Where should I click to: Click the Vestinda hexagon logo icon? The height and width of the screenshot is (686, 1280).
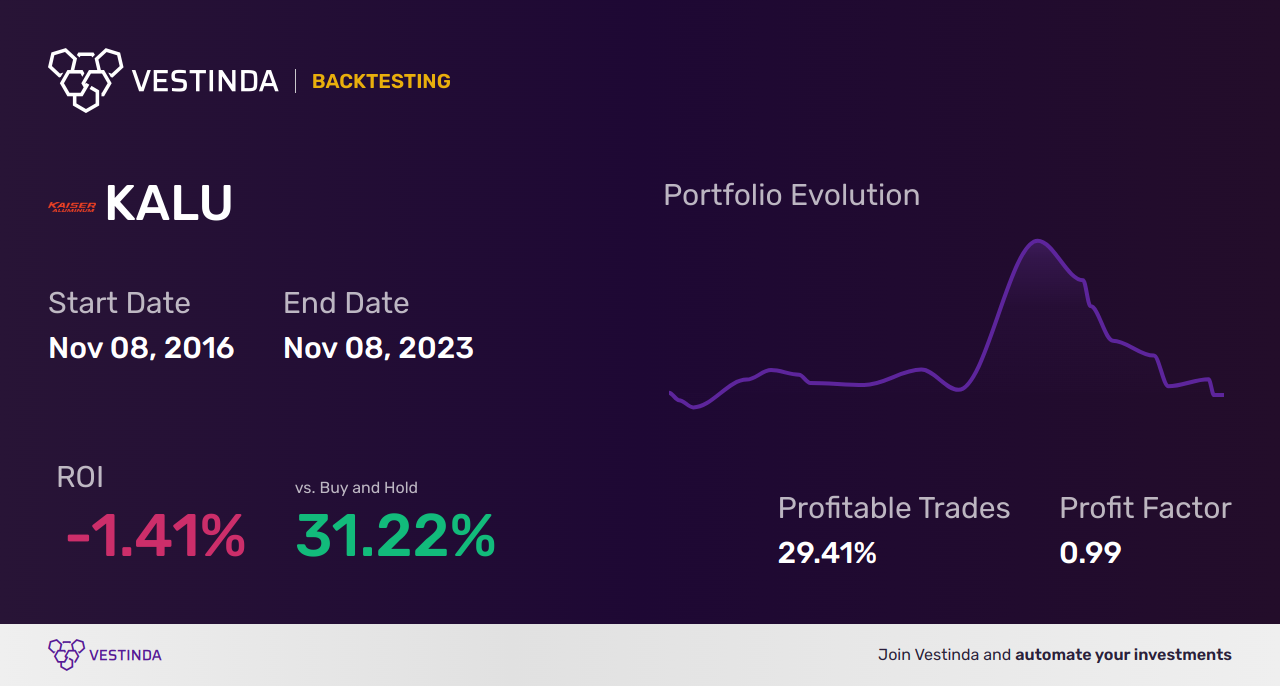pos(85,78)
